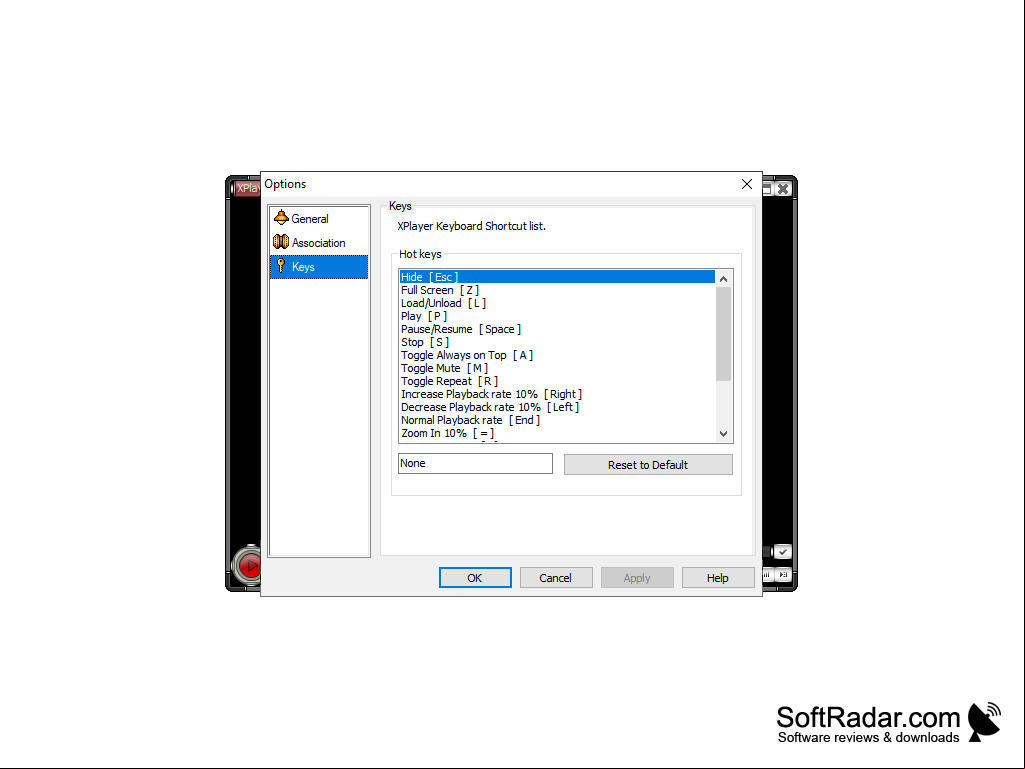Click the shortcut key input field showing None
The height and width of the screenshot is (769, 1025).
(475, 464)
